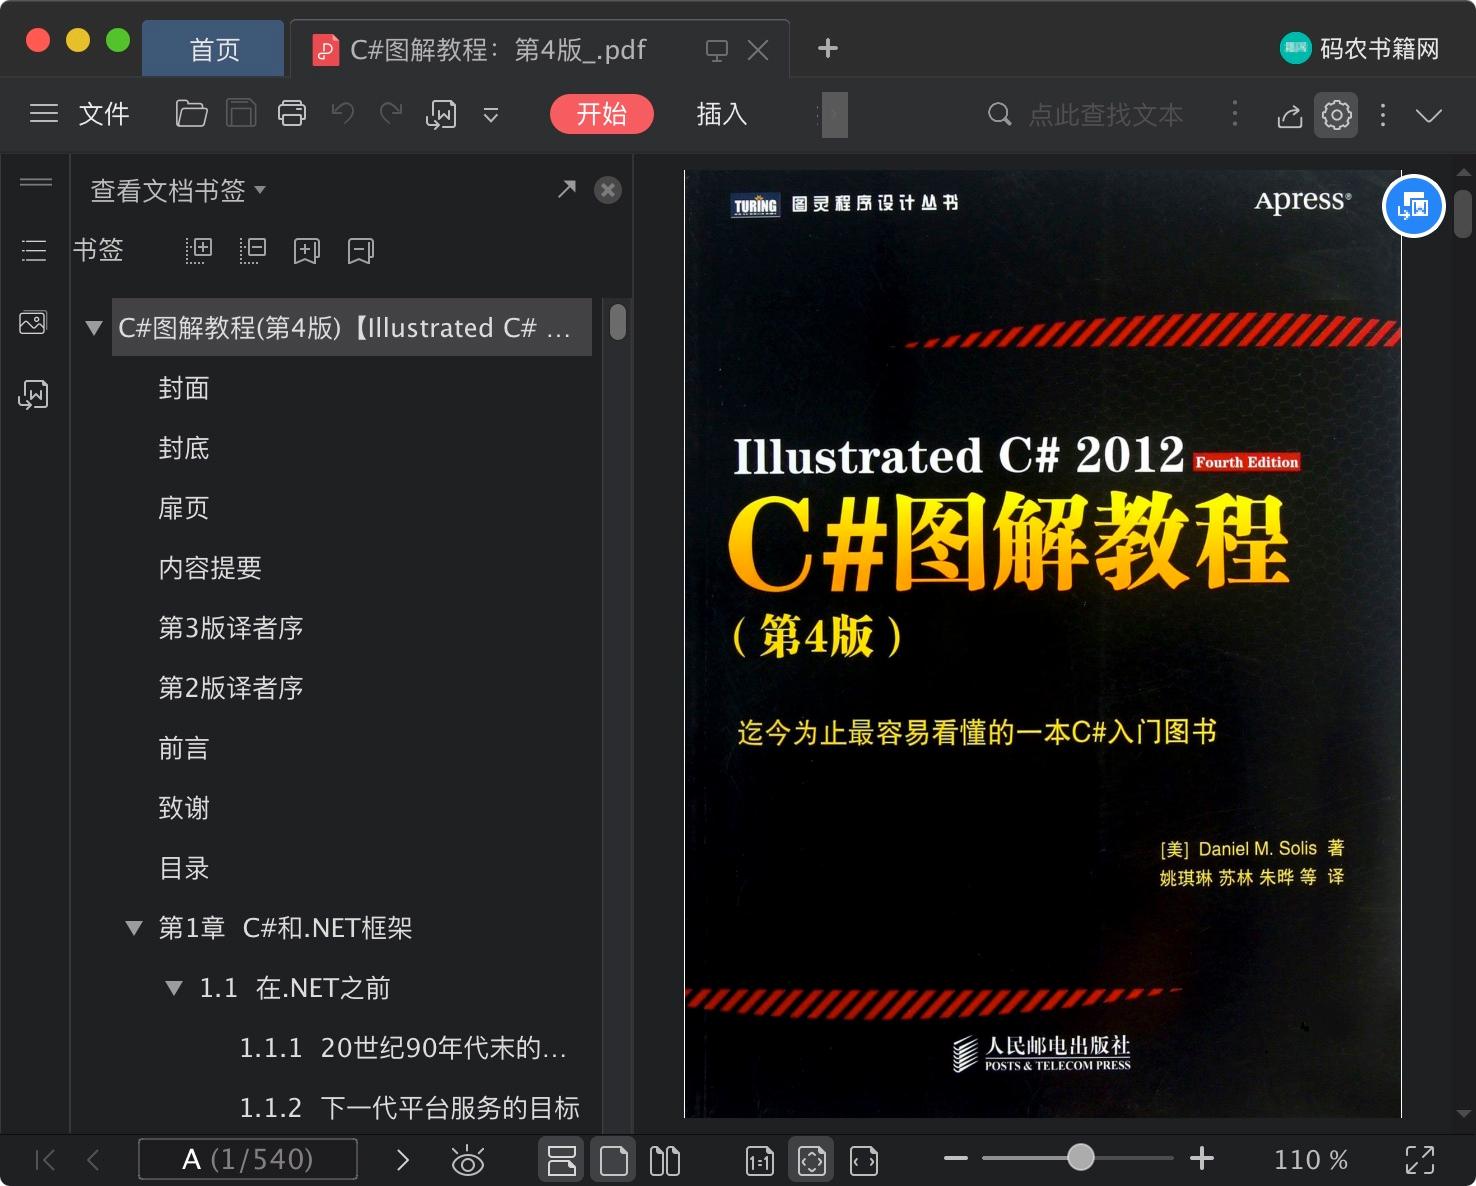The image size is (1476, 1186).
Task: Collapse the ribbon with chevron down
Action: click(x=1429, y=116)
